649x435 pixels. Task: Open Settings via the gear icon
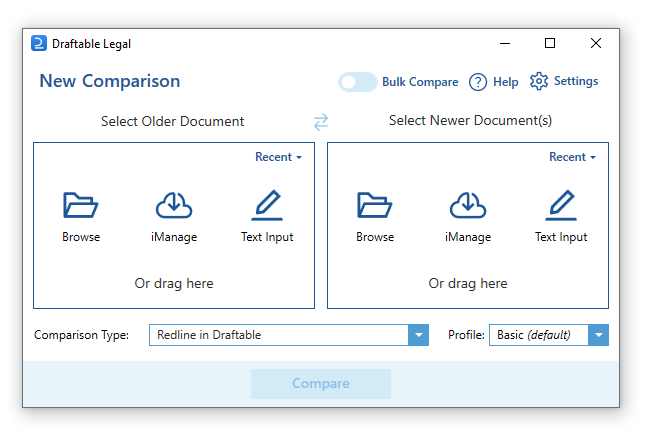point(538,81)
